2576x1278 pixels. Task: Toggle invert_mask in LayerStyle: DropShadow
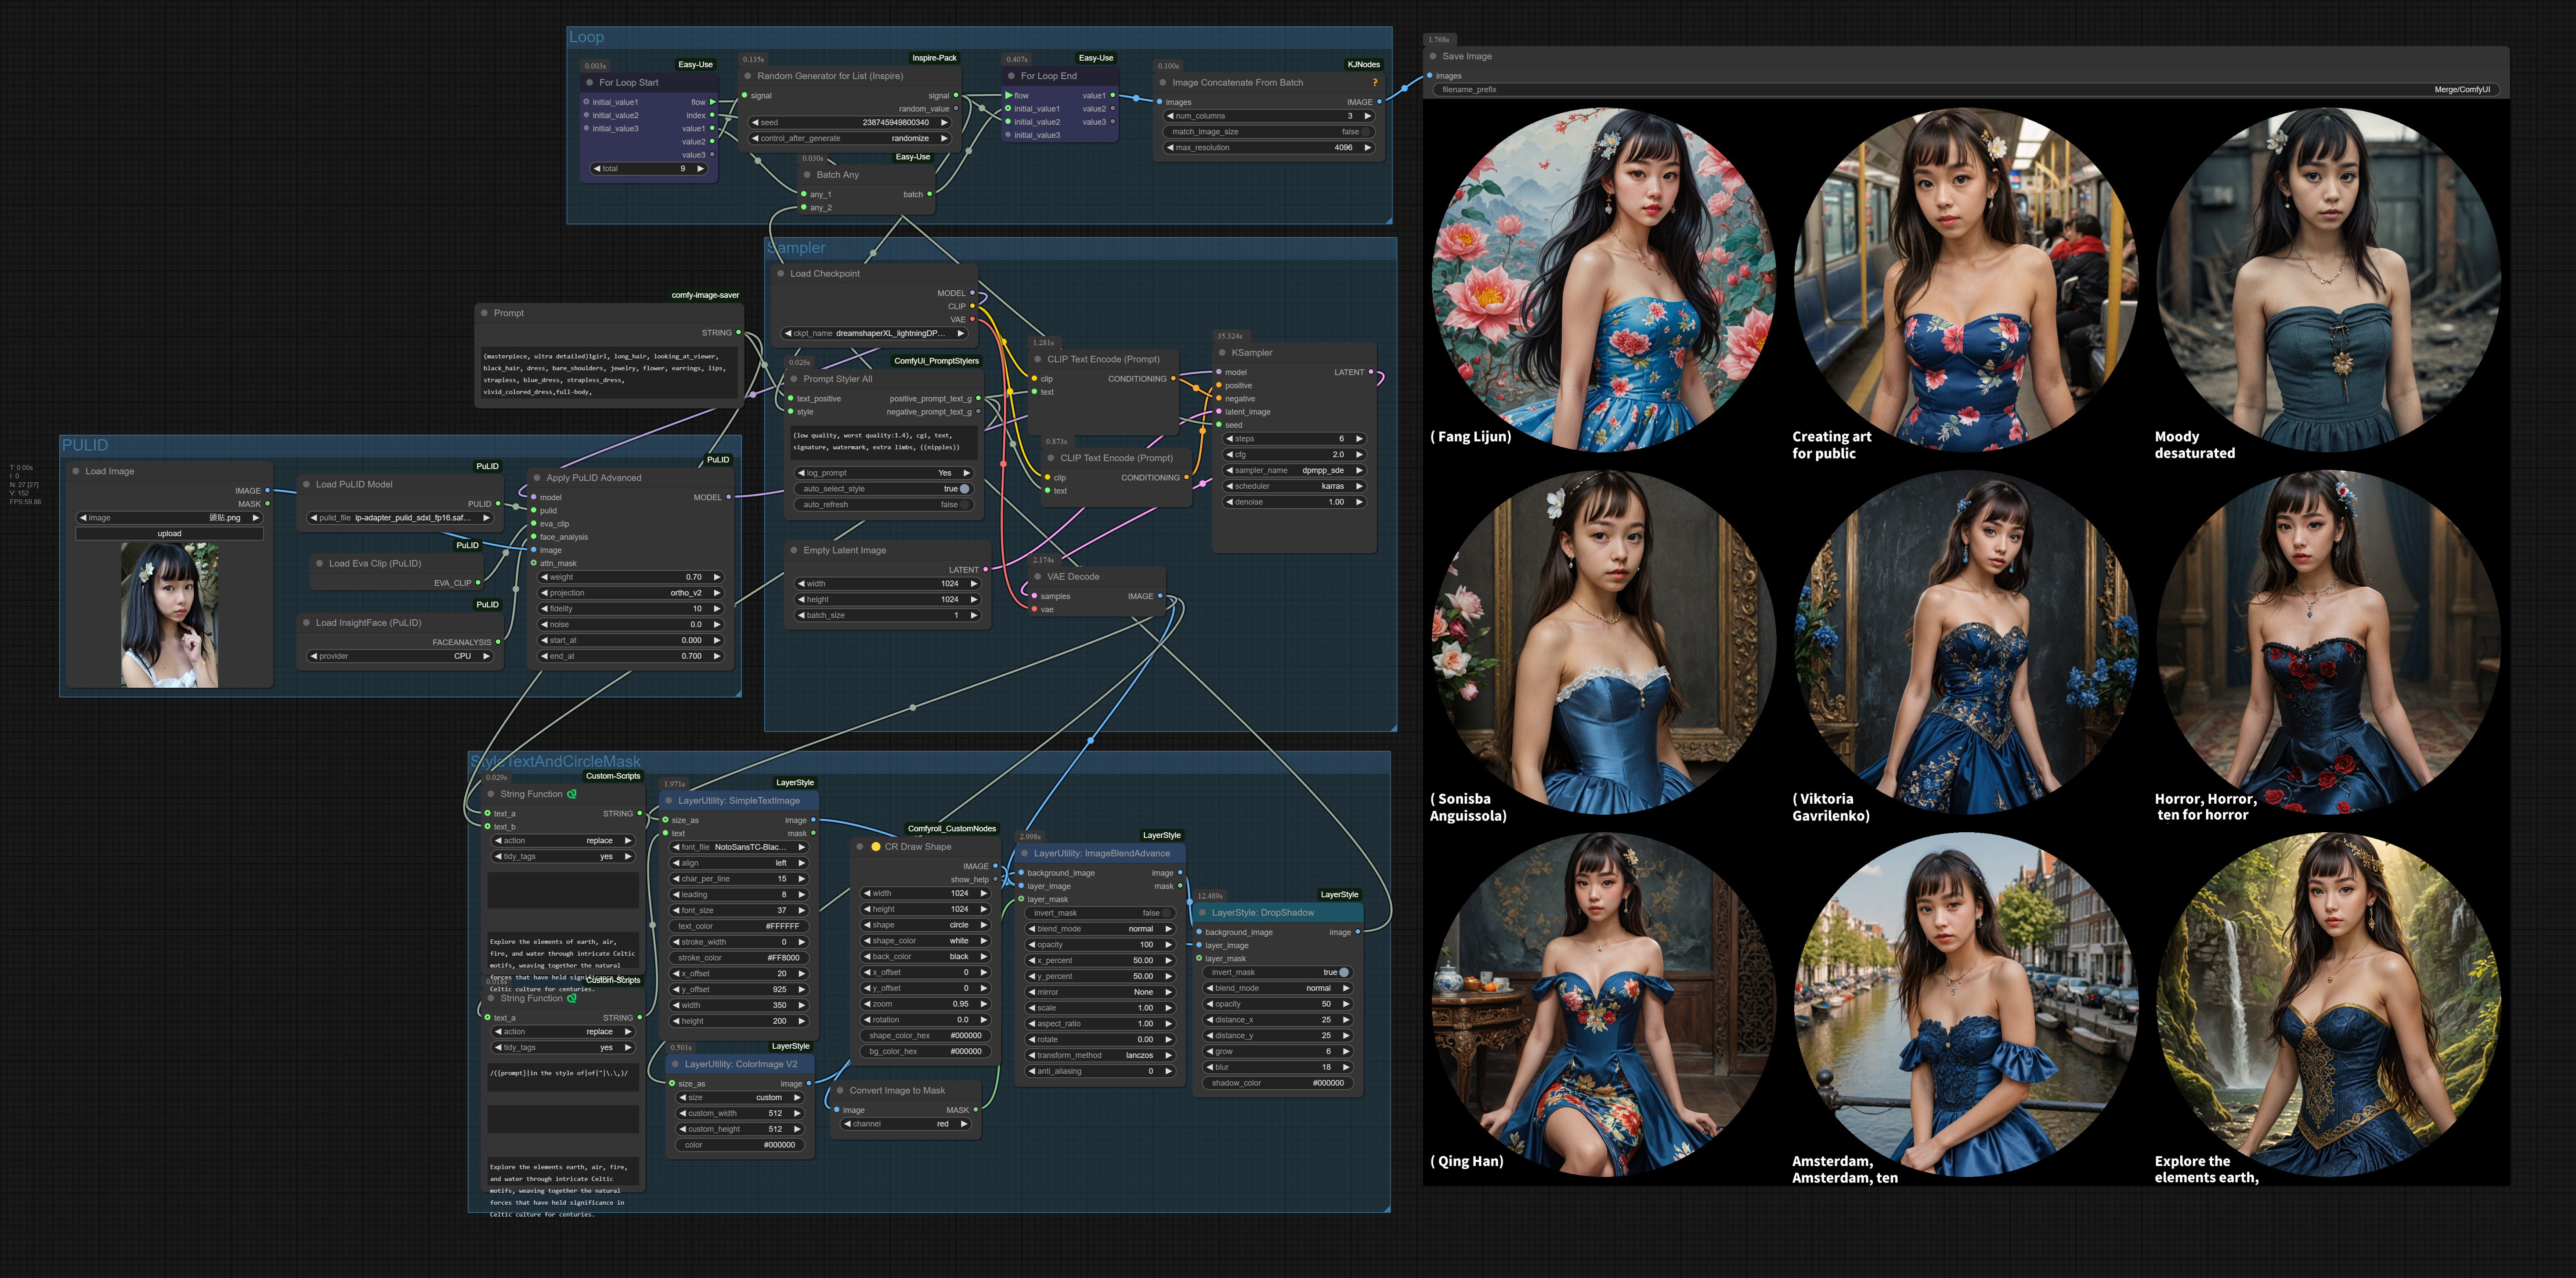pos(1279,972)
